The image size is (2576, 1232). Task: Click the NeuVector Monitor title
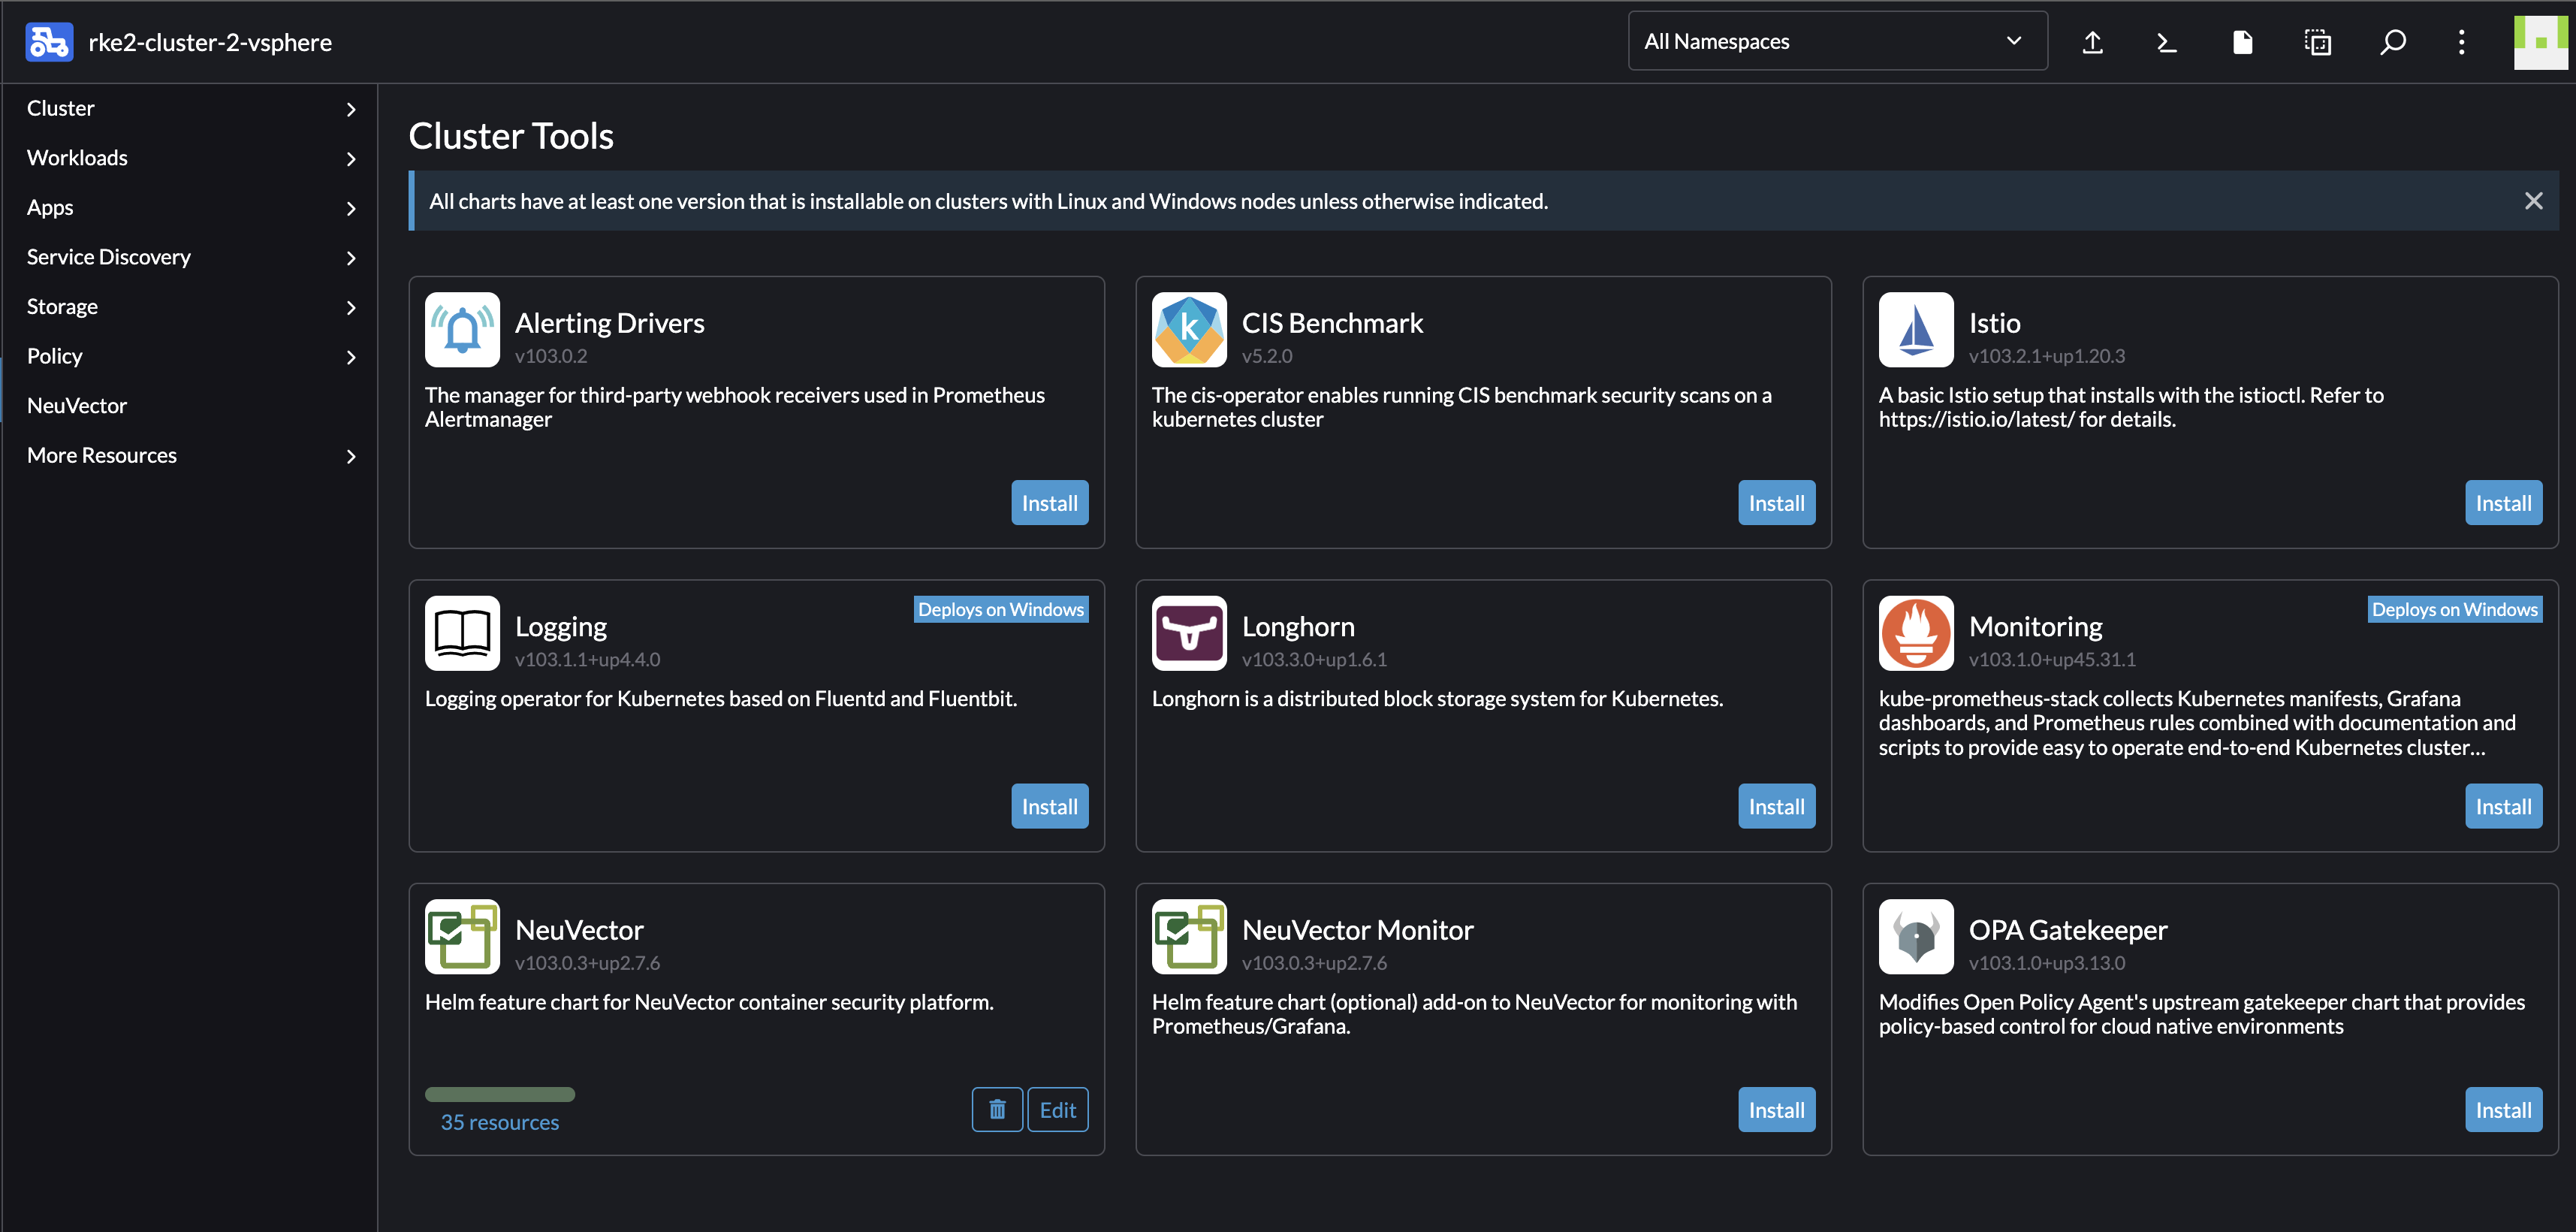(1358, 930)
